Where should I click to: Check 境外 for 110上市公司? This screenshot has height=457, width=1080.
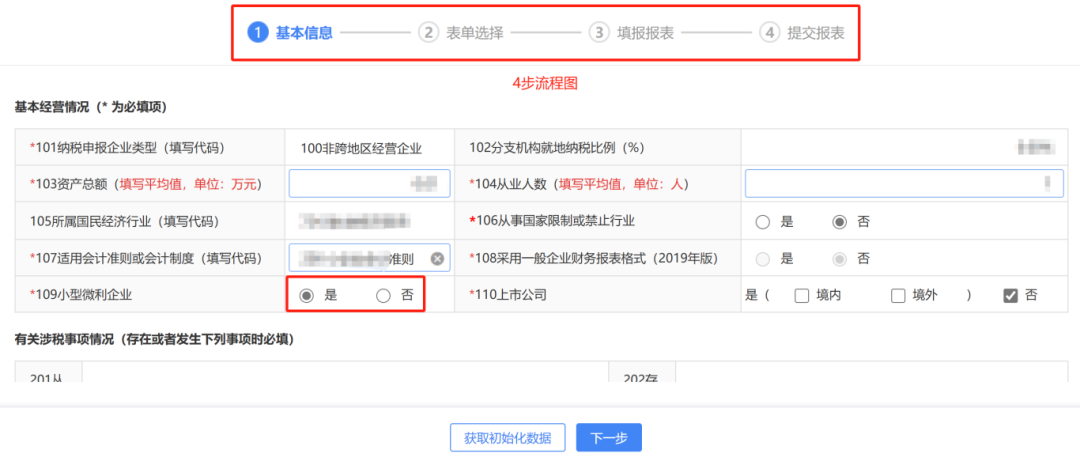click(x=898, y=295)
